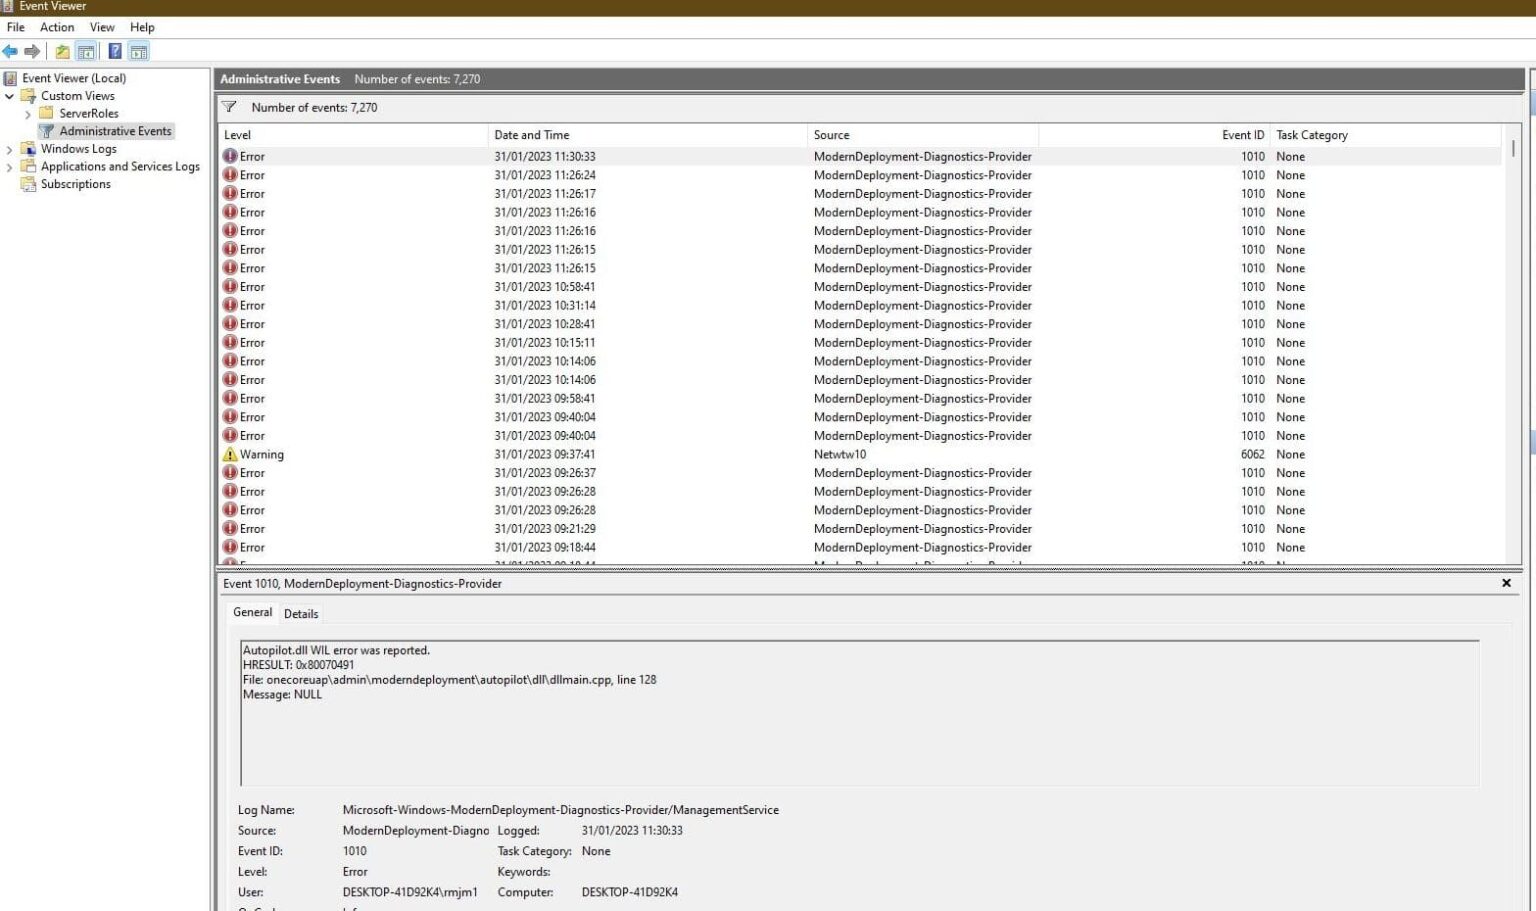Collapse the Custom Views tree node
This screenshot has width=1536, height=911.
(9, 95)
